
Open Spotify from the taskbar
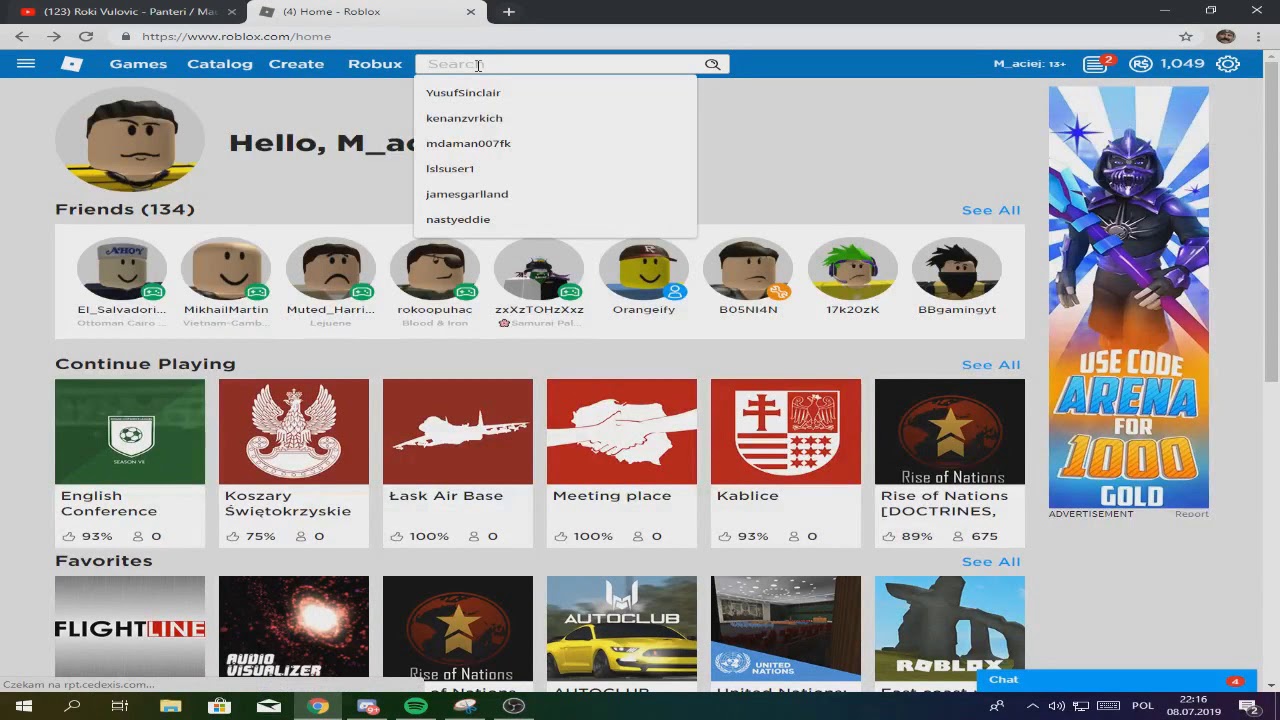click(x=416, y=706)
